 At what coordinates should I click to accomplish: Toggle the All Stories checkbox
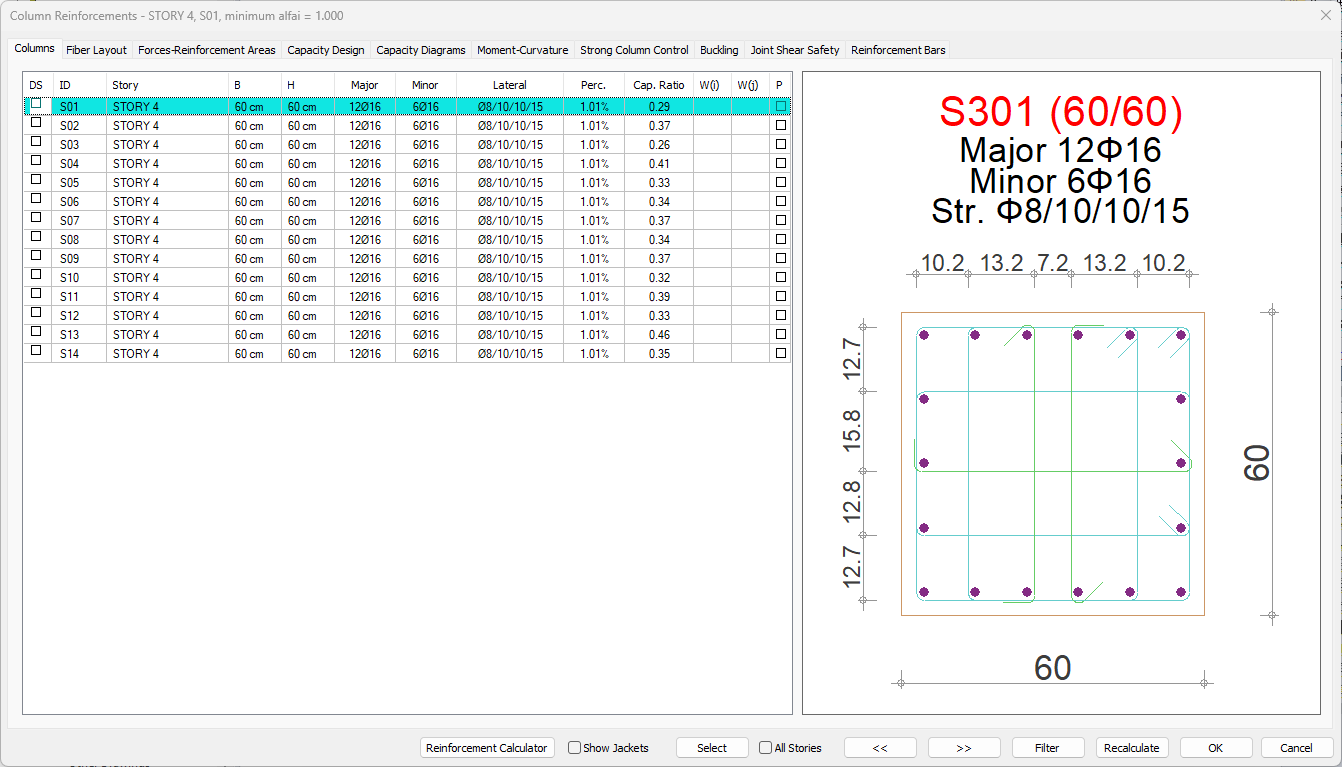[x=766, y=748]
